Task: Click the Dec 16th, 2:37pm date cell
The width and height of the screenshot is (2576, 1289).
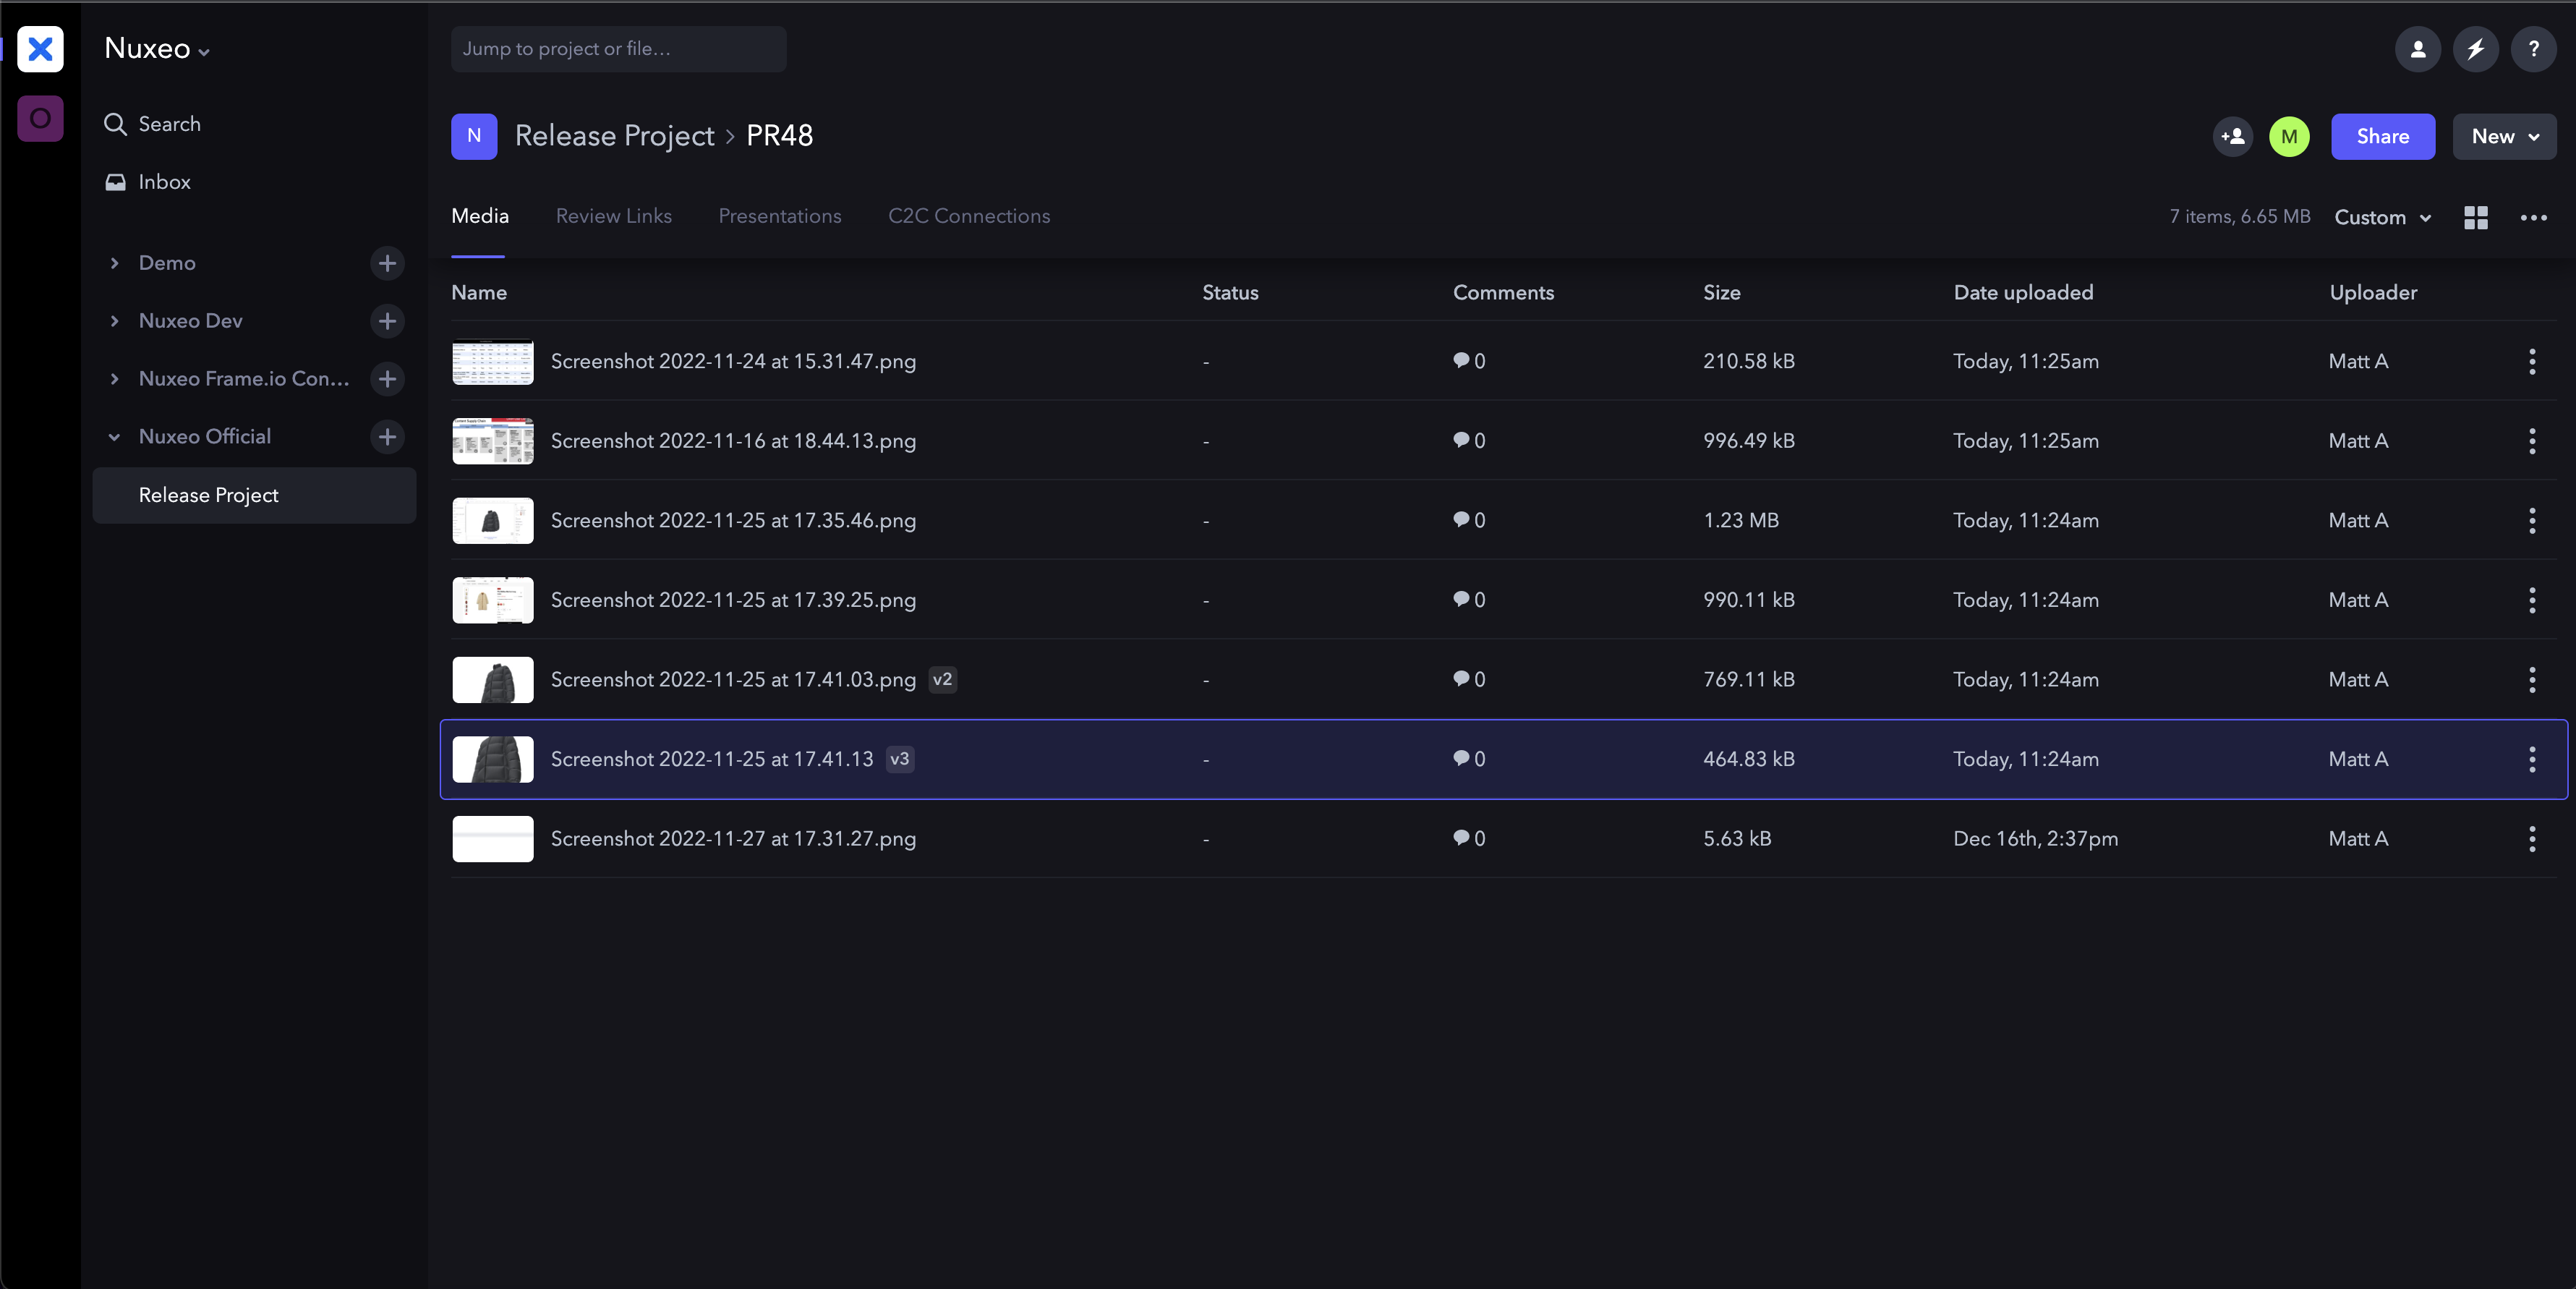Action: click(2035, 839)
